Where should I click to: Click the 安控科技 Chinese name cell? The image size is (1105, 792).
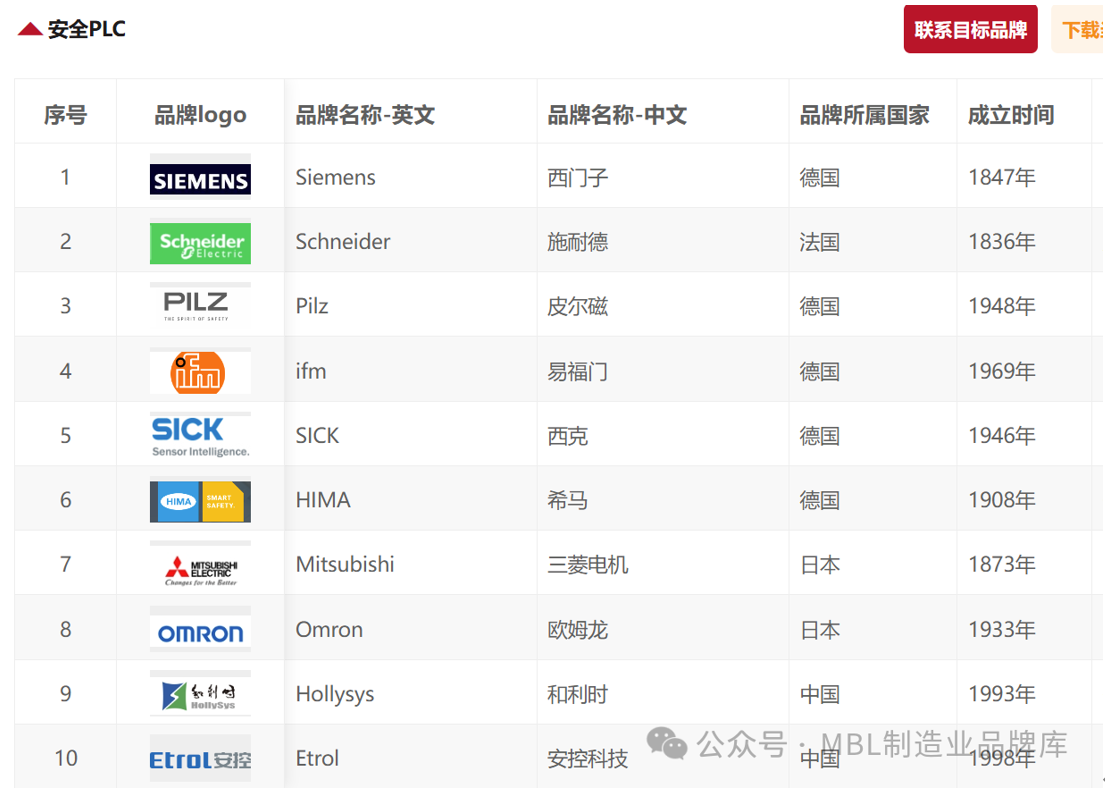click(x=663, y=758)
